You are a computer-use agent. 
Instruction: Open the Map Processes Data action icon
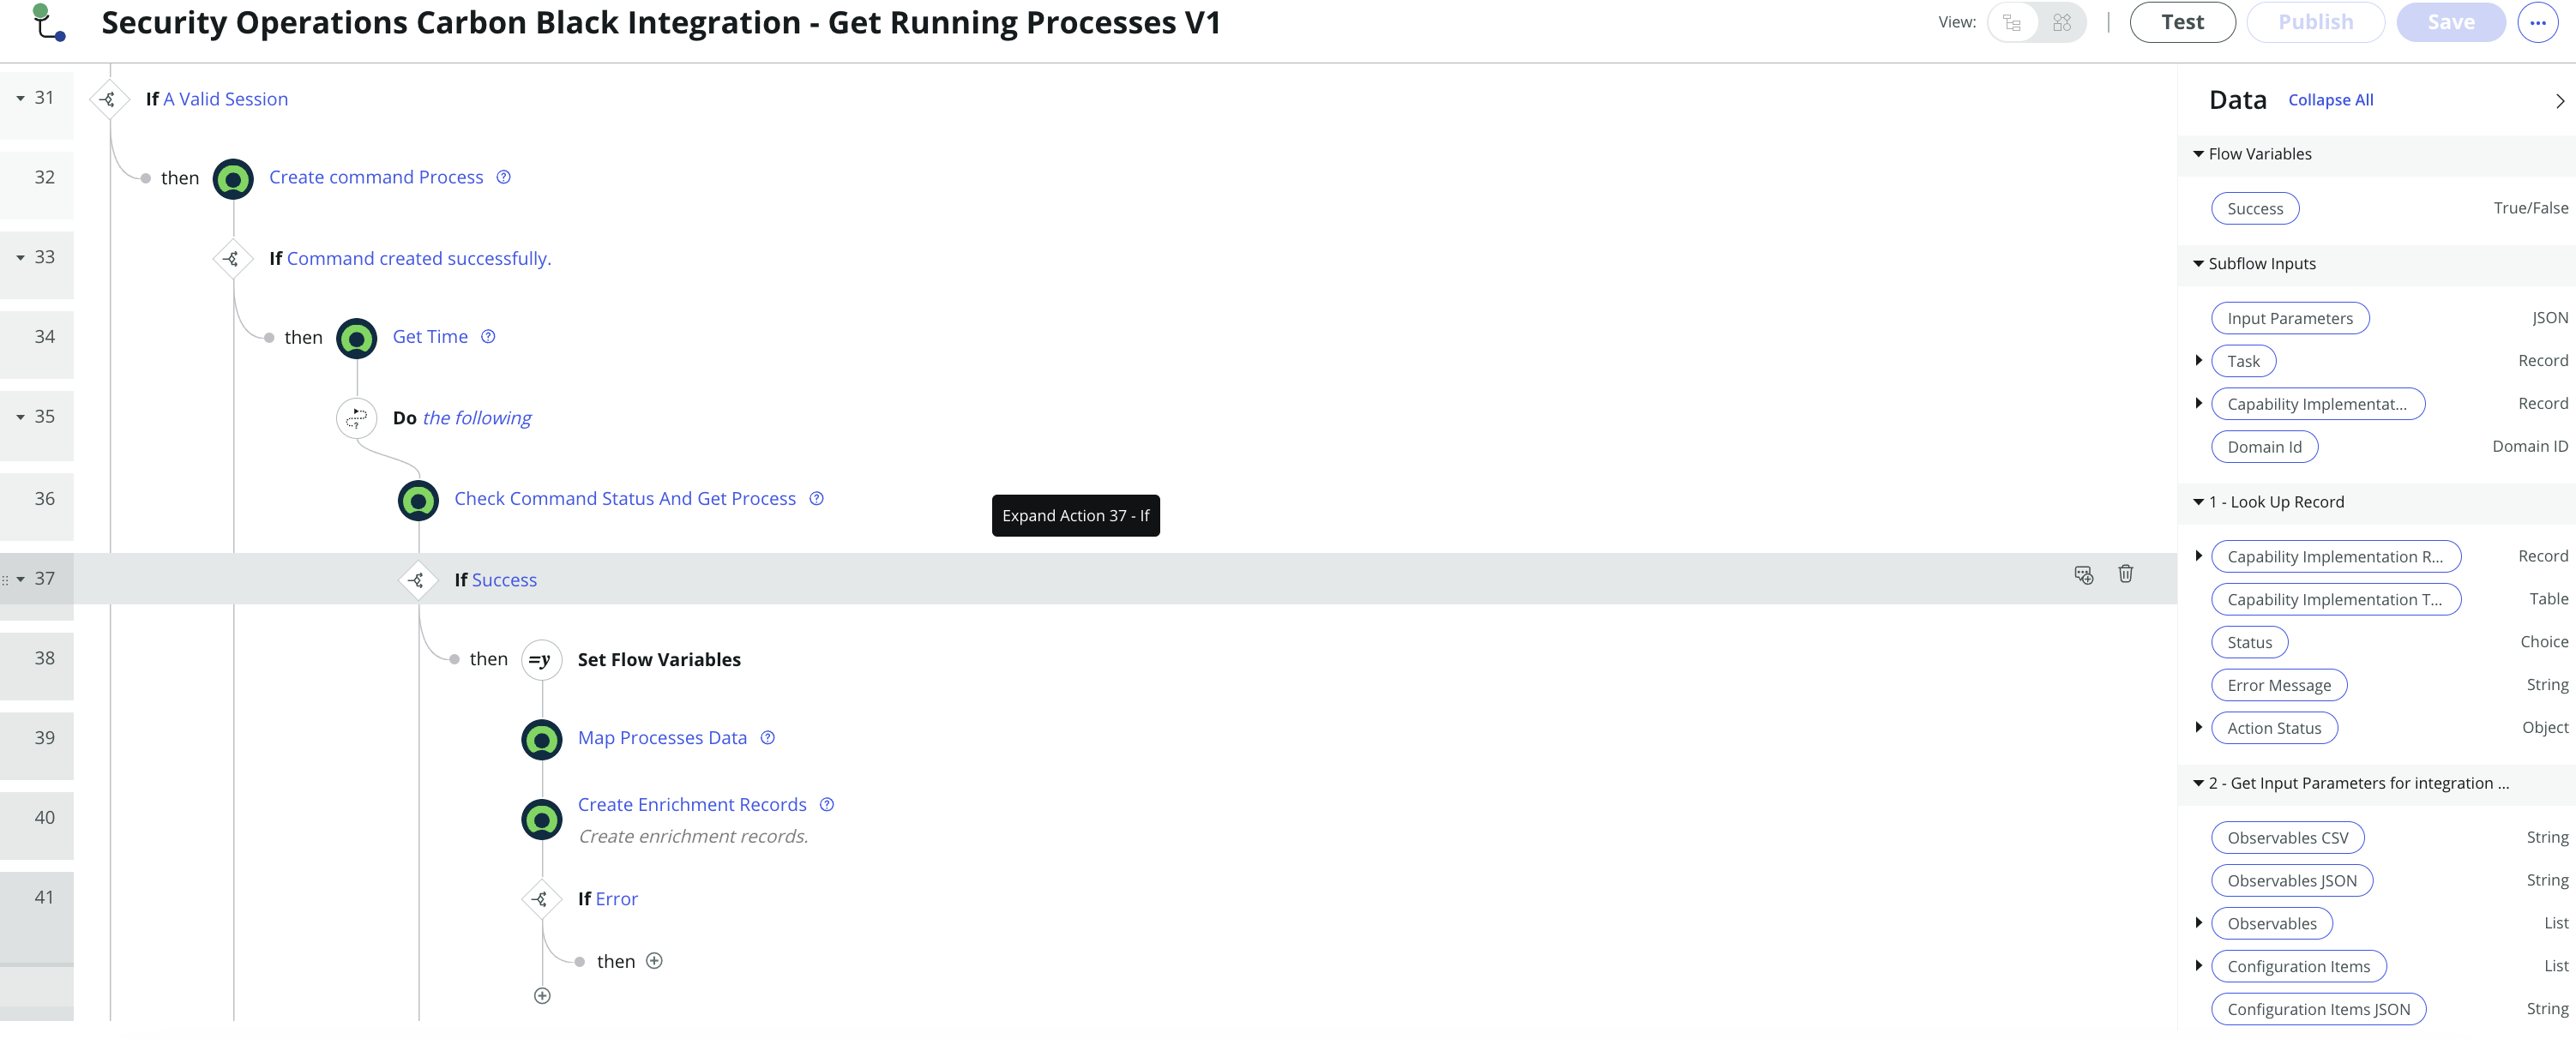[541, 739]
